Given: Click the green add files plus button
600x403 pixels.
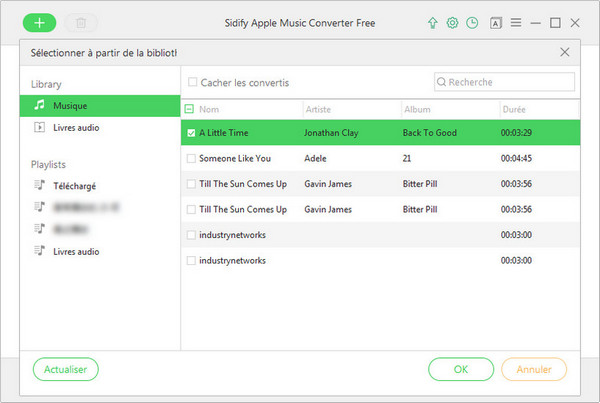Looking at the screenshot, I should (x=39, y=22).
